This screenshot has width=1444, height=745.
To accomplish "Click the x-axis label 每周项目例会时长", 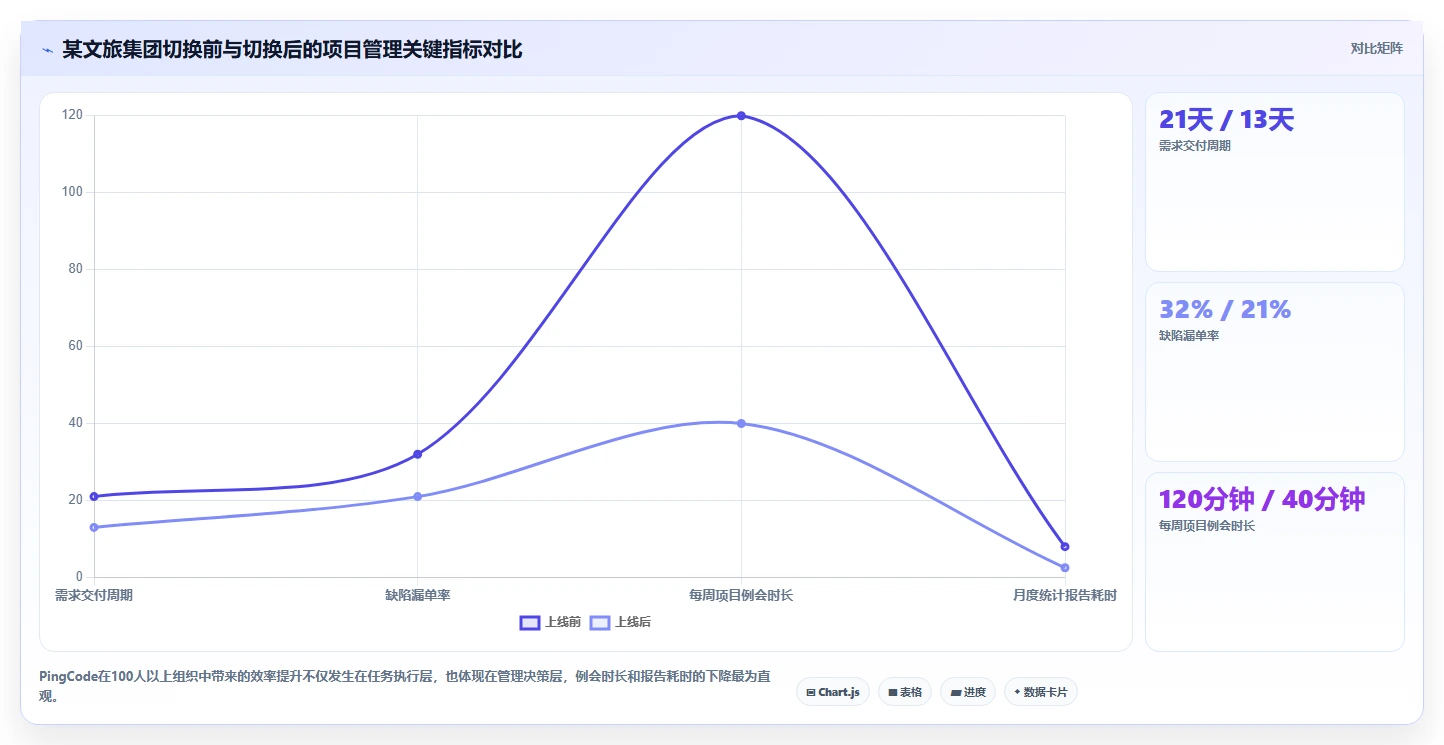I will pos(741,595).
